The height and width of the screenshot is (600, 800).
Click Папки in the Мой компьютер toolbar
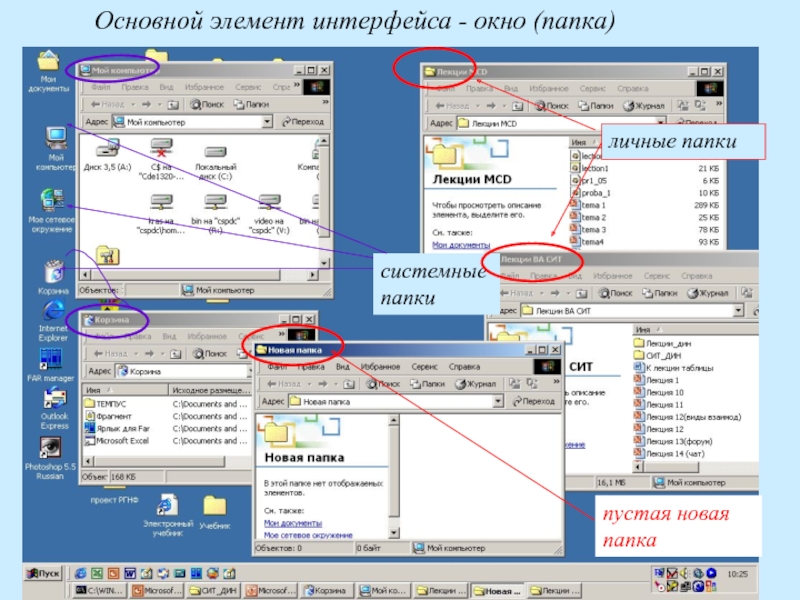[251, 104]
